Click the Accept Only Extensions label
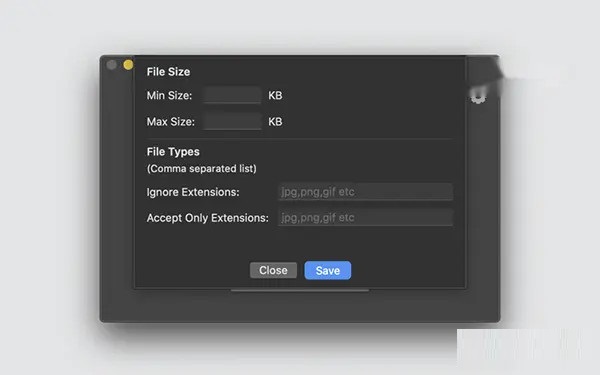600x375 pixels. click(207, 218)
